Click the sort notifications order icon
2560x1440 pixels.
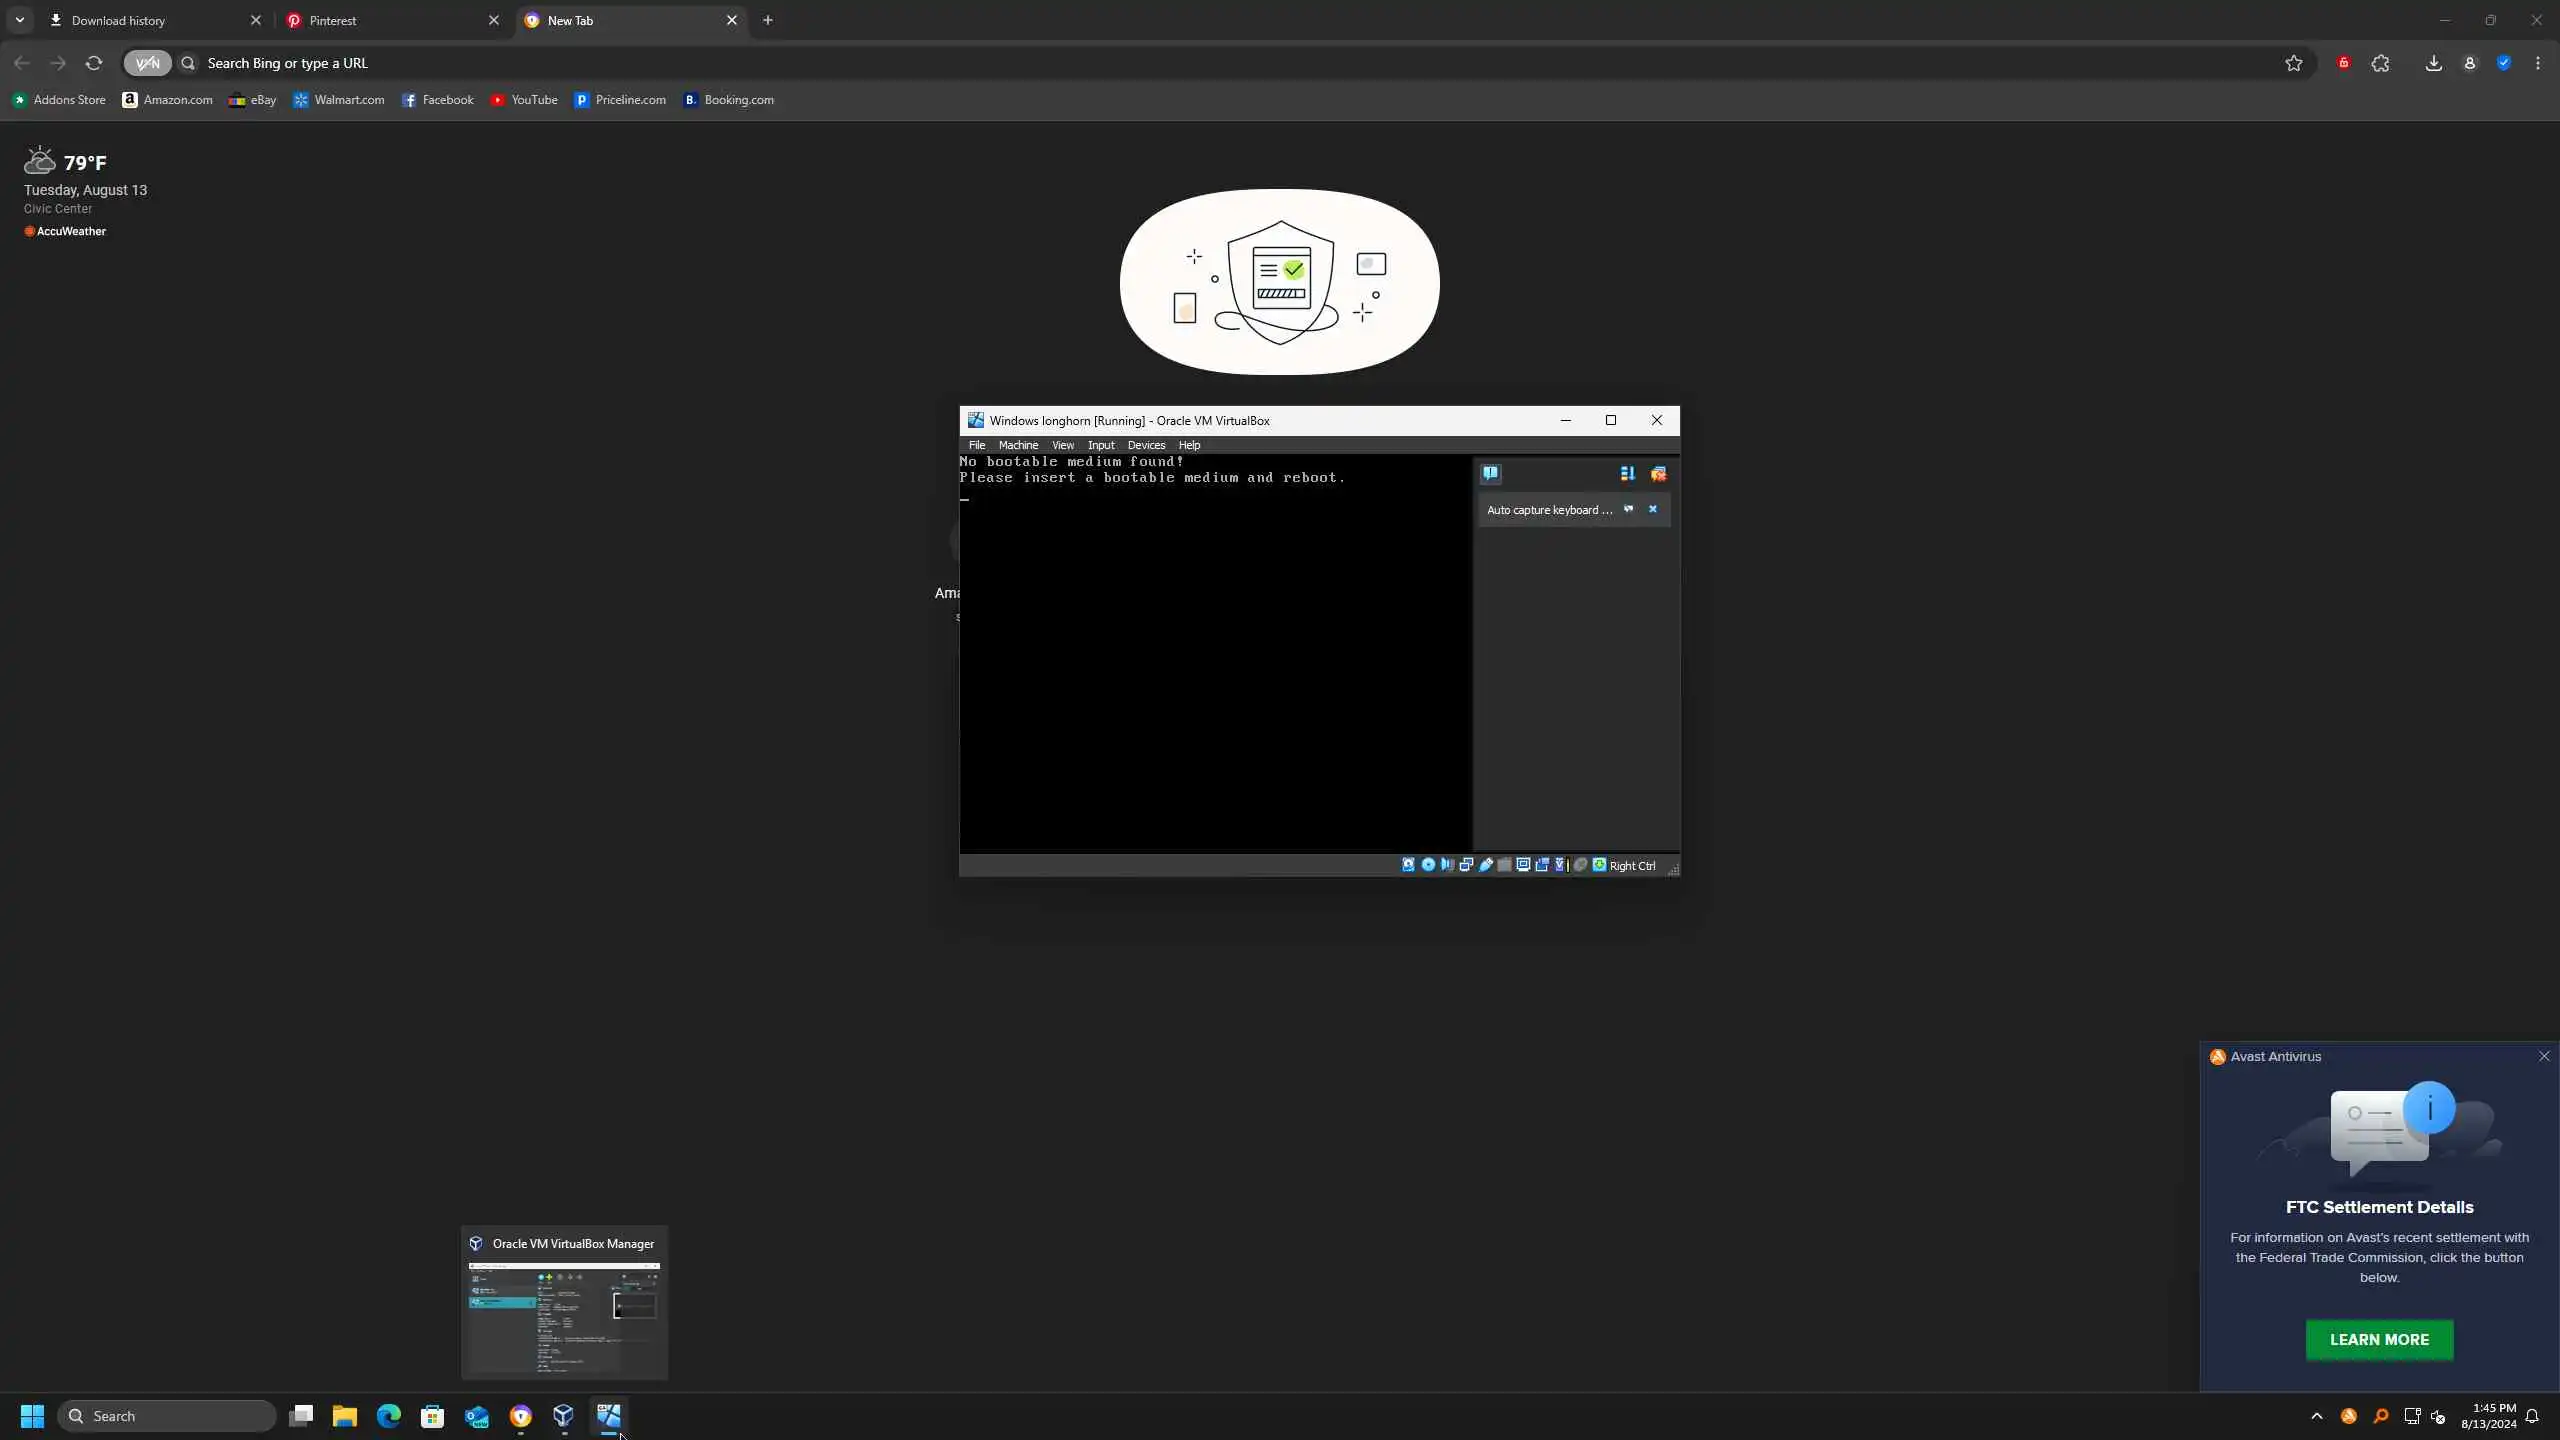pyautogui.click(x=1627, y=474)
